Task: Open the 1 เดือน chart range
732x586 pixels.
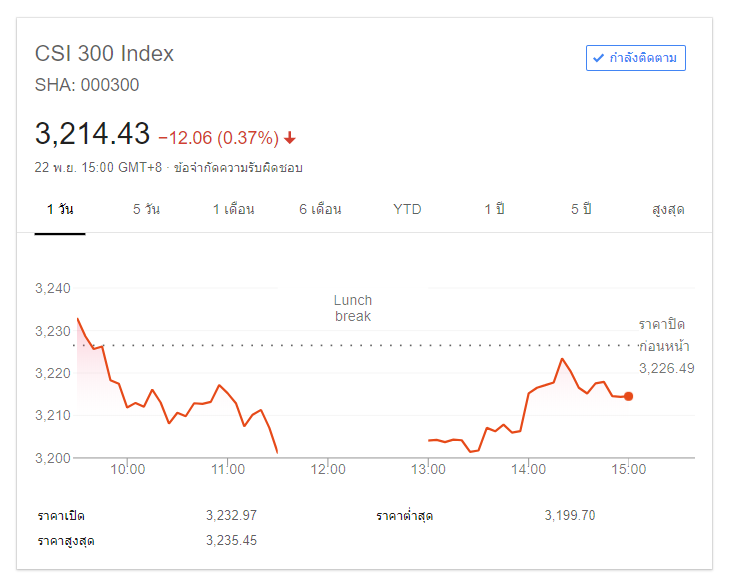Action: (x=233, y=209)
